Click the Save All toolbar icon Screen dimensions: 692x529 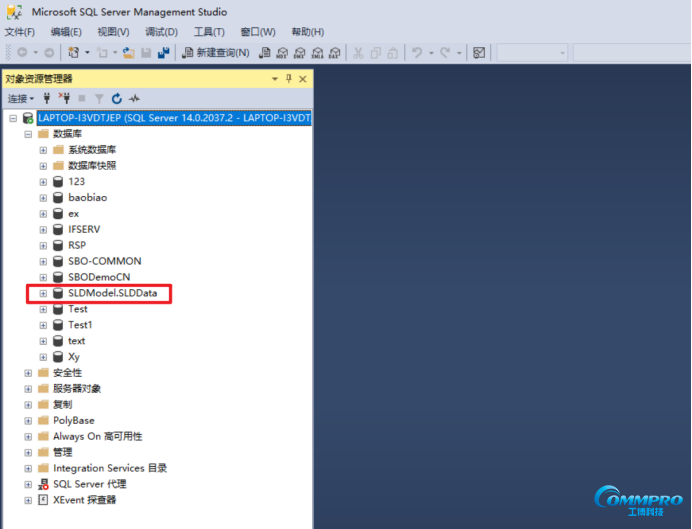[x=162, y=52]
